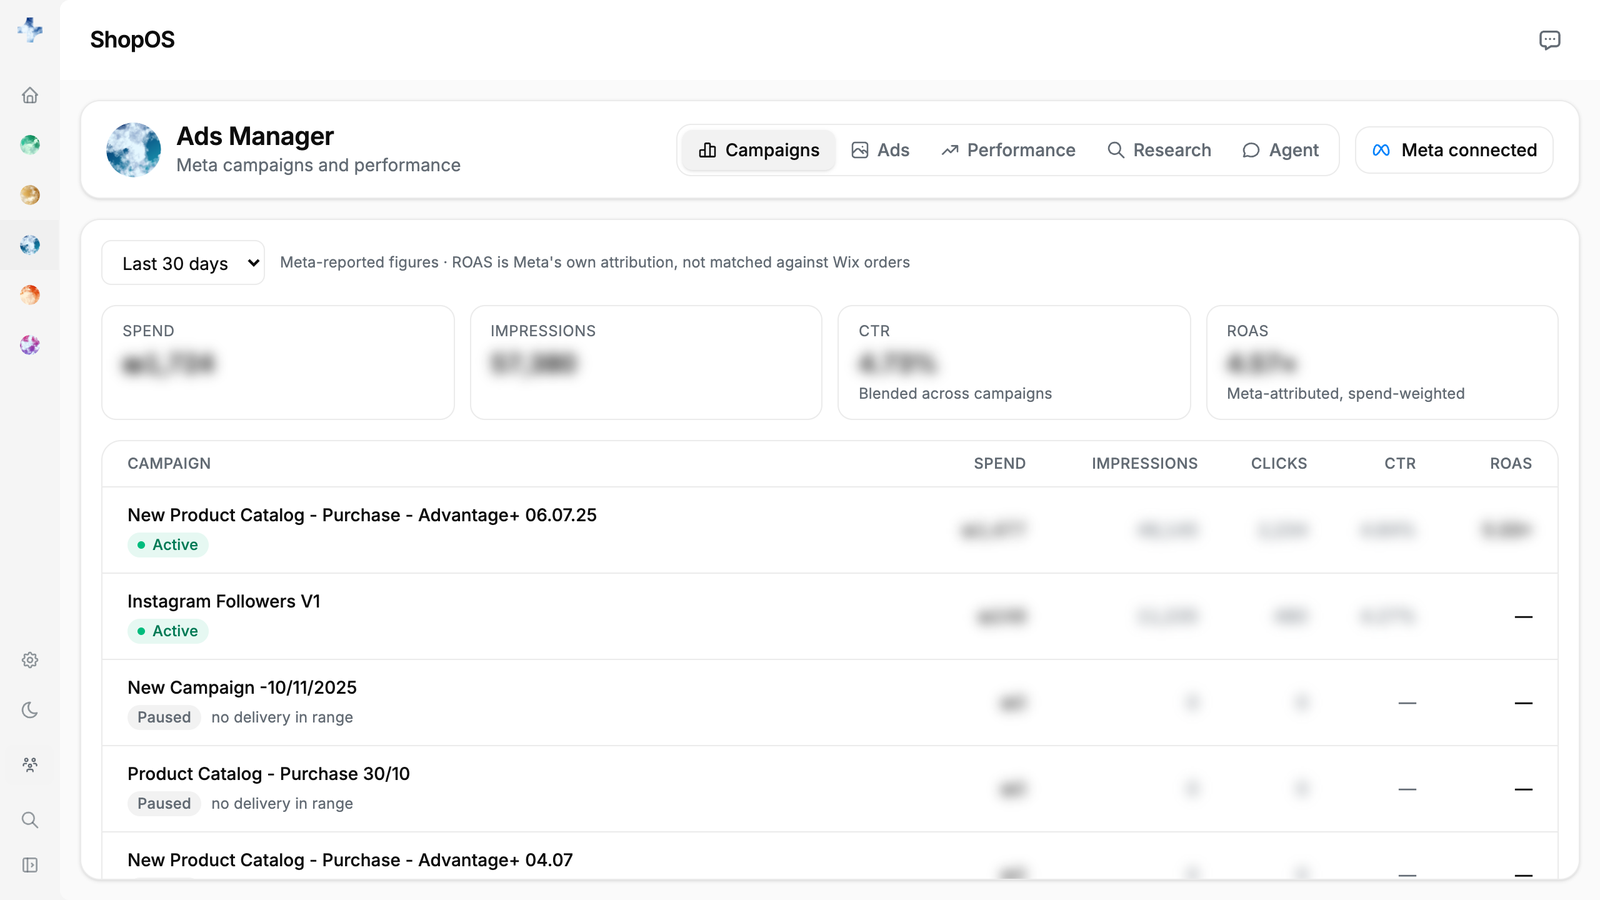Open the Home icon in sidebar
1600x900 pixels.
(30, 95)
